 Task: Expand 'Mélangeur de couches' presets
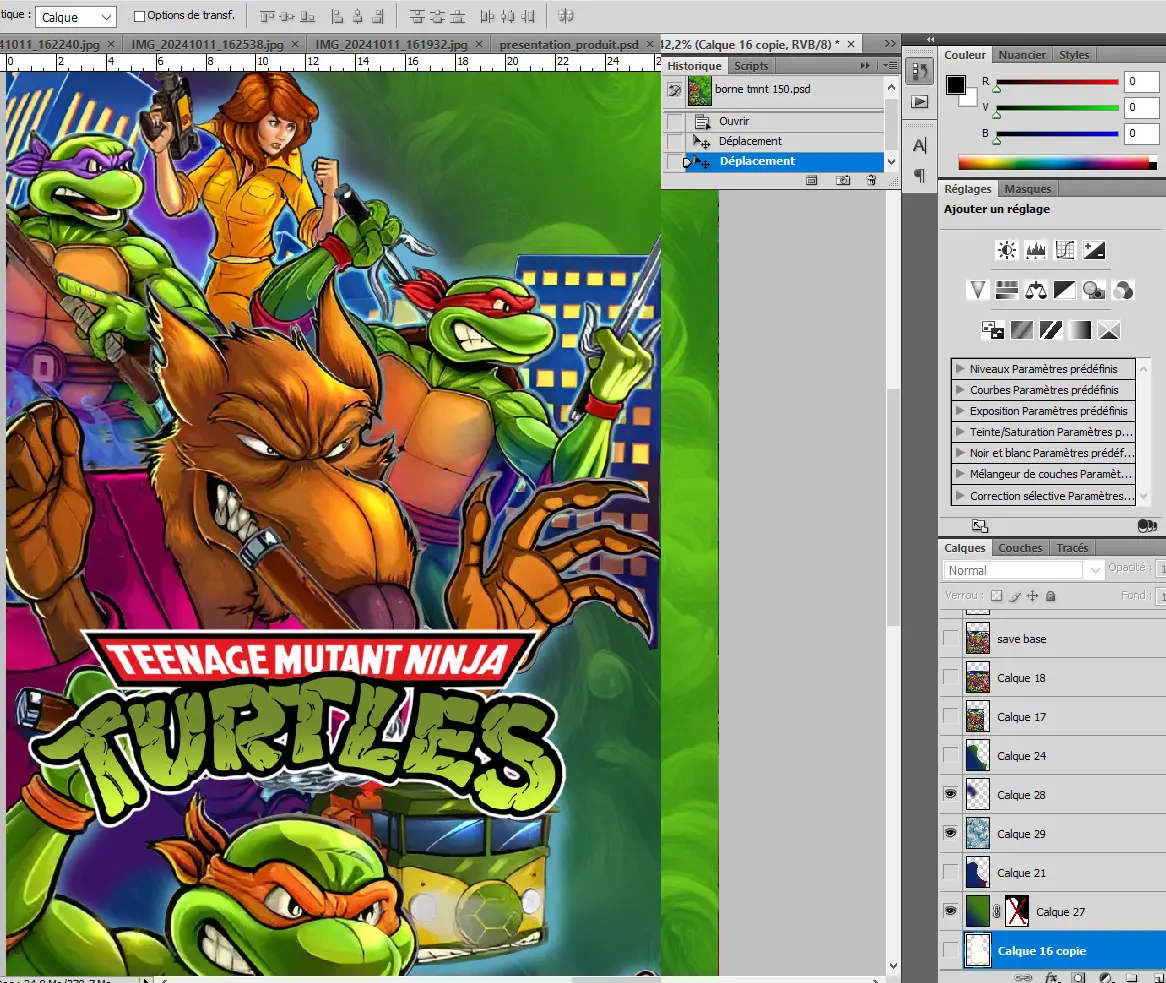960,473
